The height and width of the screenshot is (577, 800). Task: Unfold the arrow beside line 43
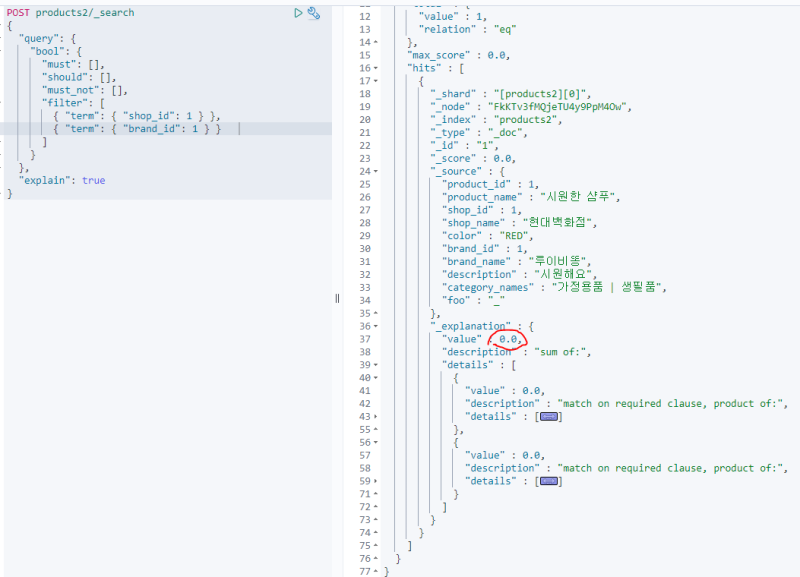coord(376,416)
